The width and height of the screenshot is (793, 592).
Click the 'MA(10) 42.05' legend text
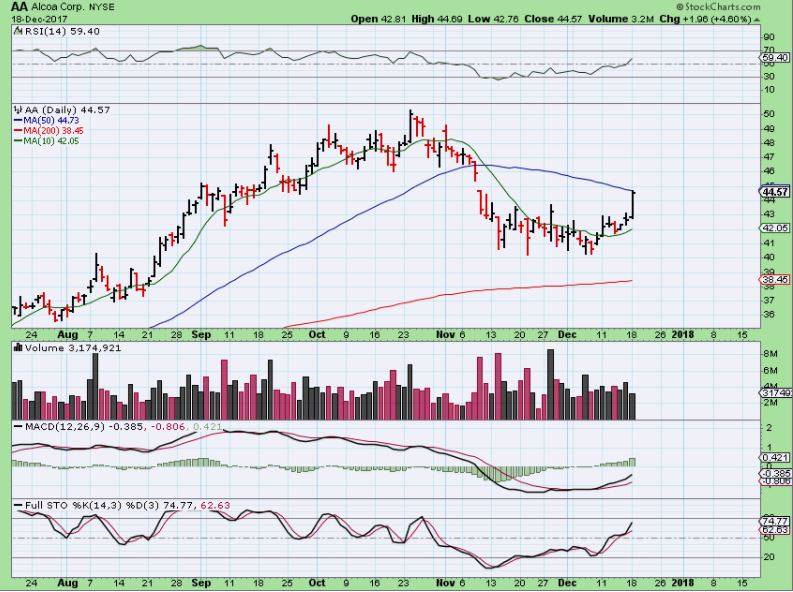pos(51,141)
